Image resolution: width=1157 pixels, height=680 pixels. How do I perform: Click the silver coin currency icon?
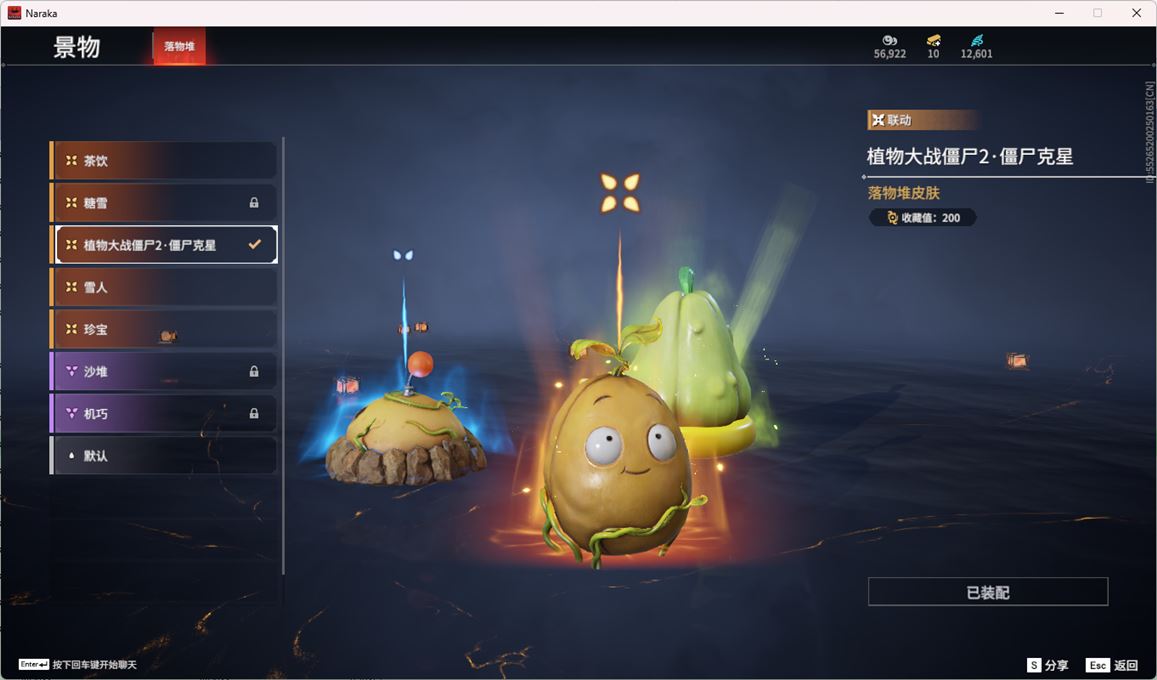889,41
